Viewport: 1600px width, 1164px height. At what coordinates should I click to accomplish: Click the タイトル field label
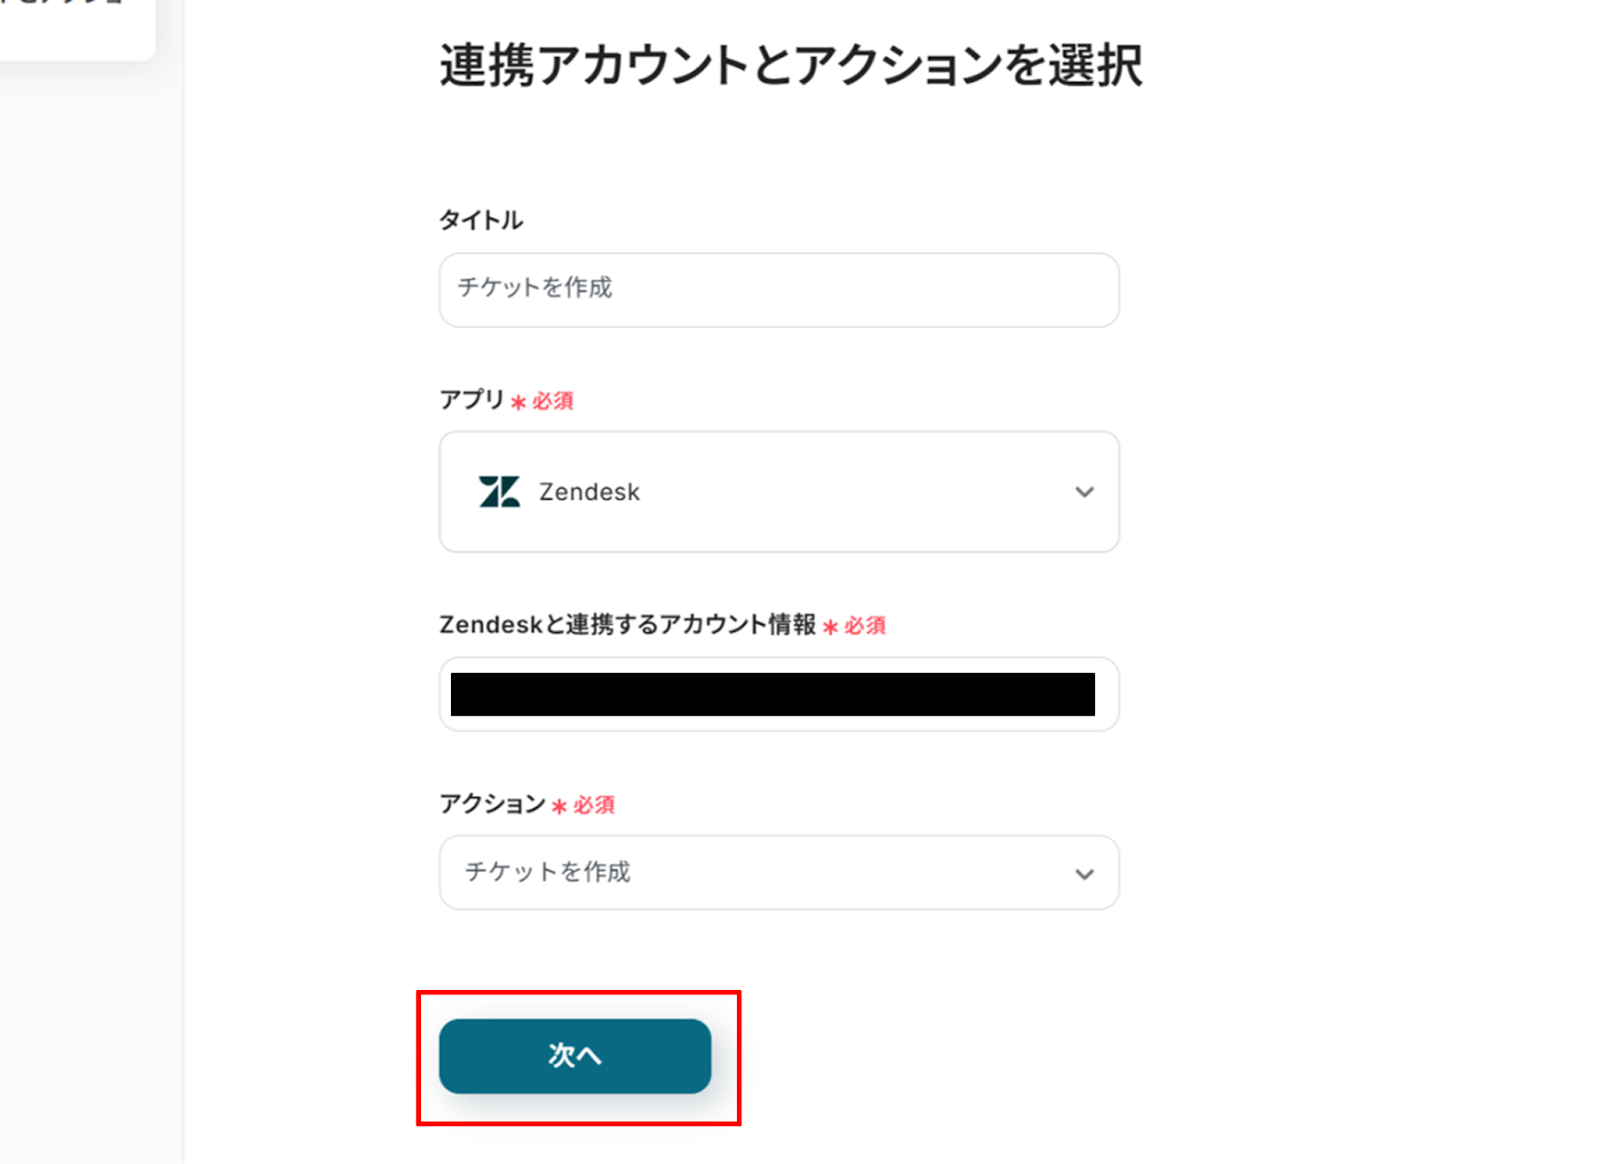pyautogui.click(x=481, y=220)
